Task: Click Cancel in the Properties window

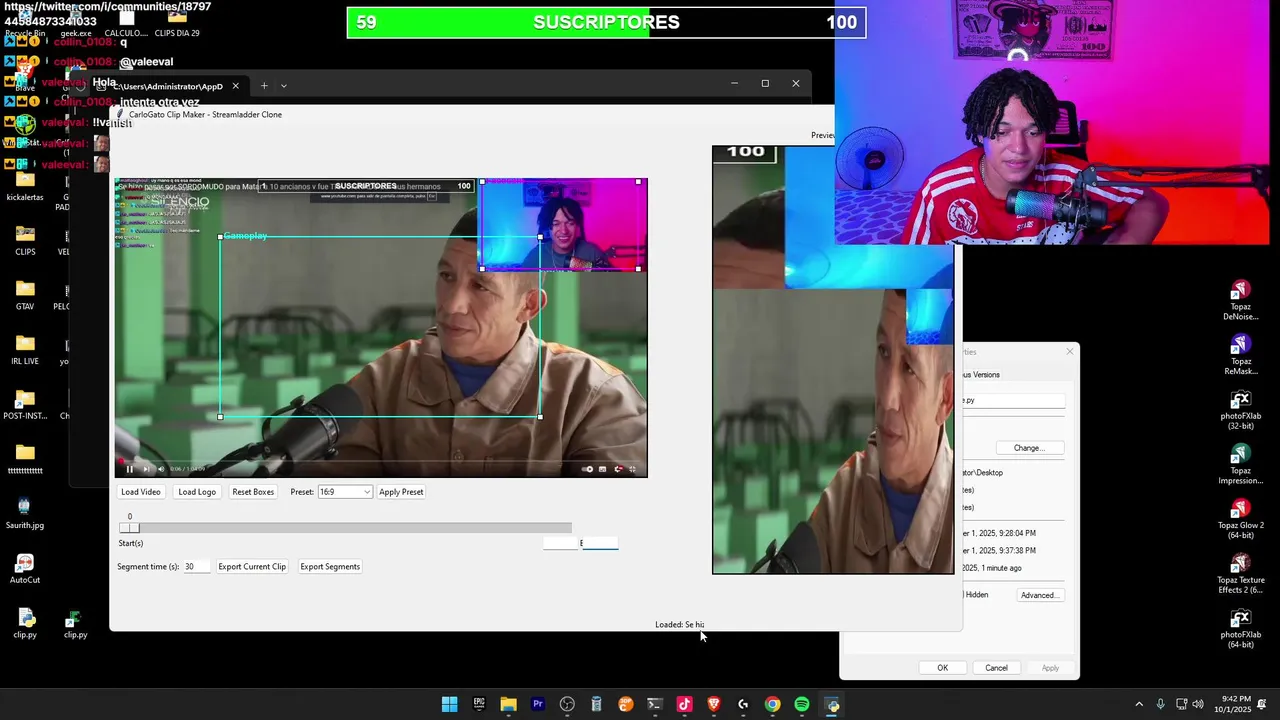Action: point(996,668)
